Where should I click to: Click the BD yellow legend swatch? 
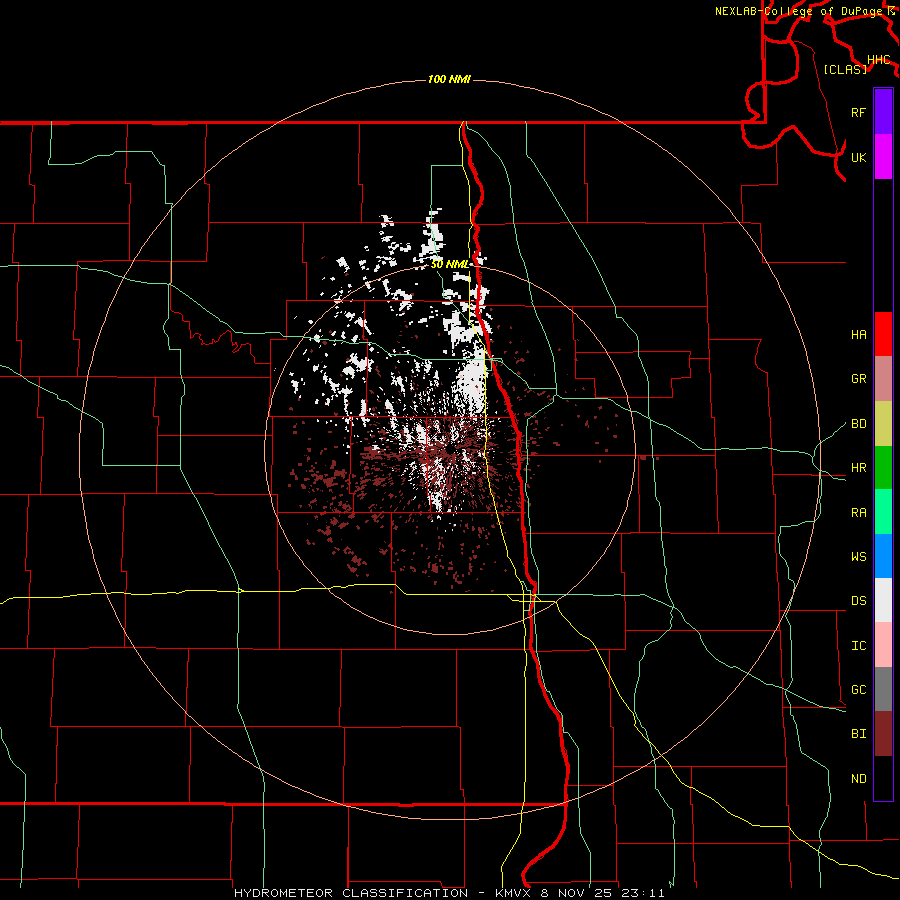(883, 424)
